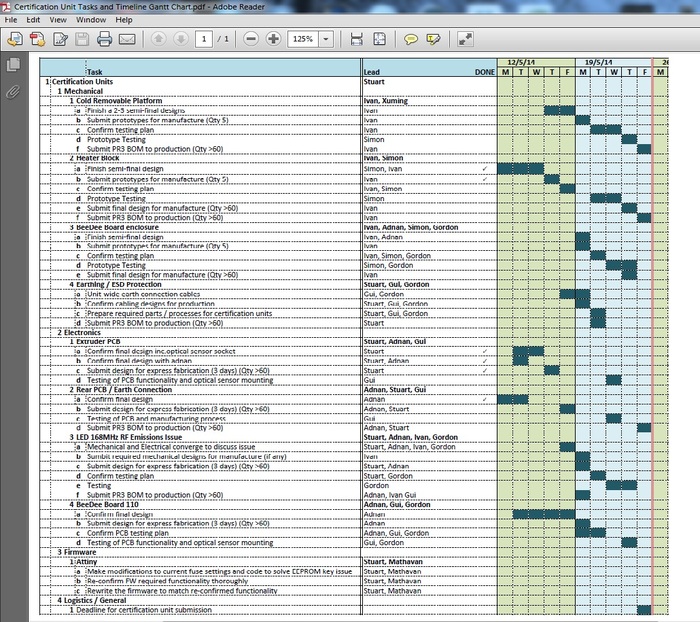
Task: Click the Fit One Full Page icon
Action: pos(379,39)
